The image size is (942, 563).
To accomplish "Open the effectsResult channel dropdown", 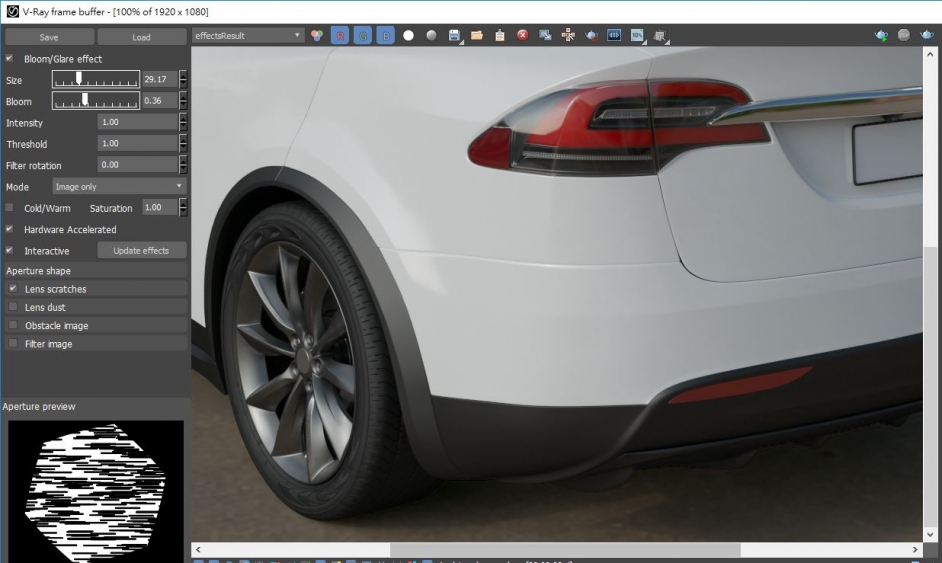I will click(248, 35).
